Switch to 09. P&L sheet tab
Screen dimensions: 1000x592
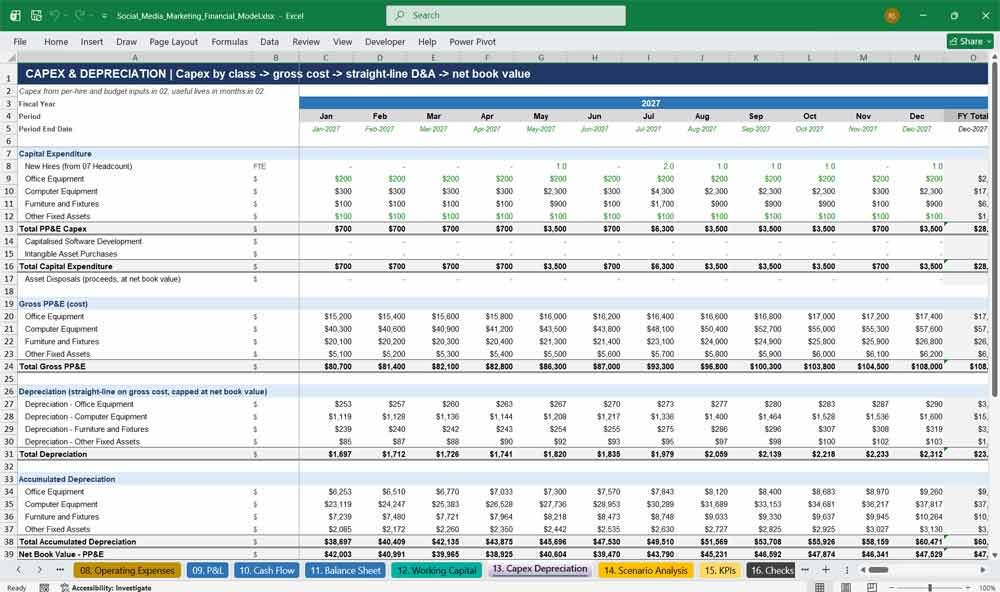(207, 570)
